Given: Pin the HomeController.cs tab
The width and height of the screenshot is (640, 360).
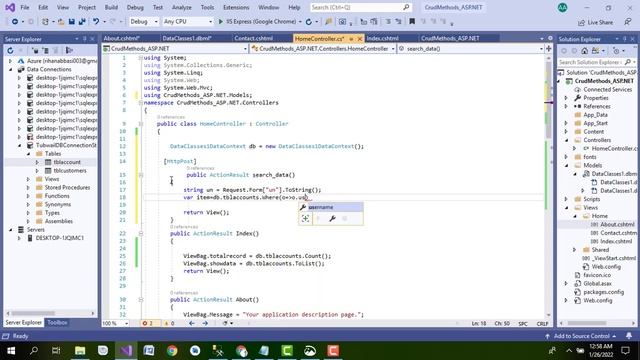Looking at the screenshot, I should (x=351, y=39).
